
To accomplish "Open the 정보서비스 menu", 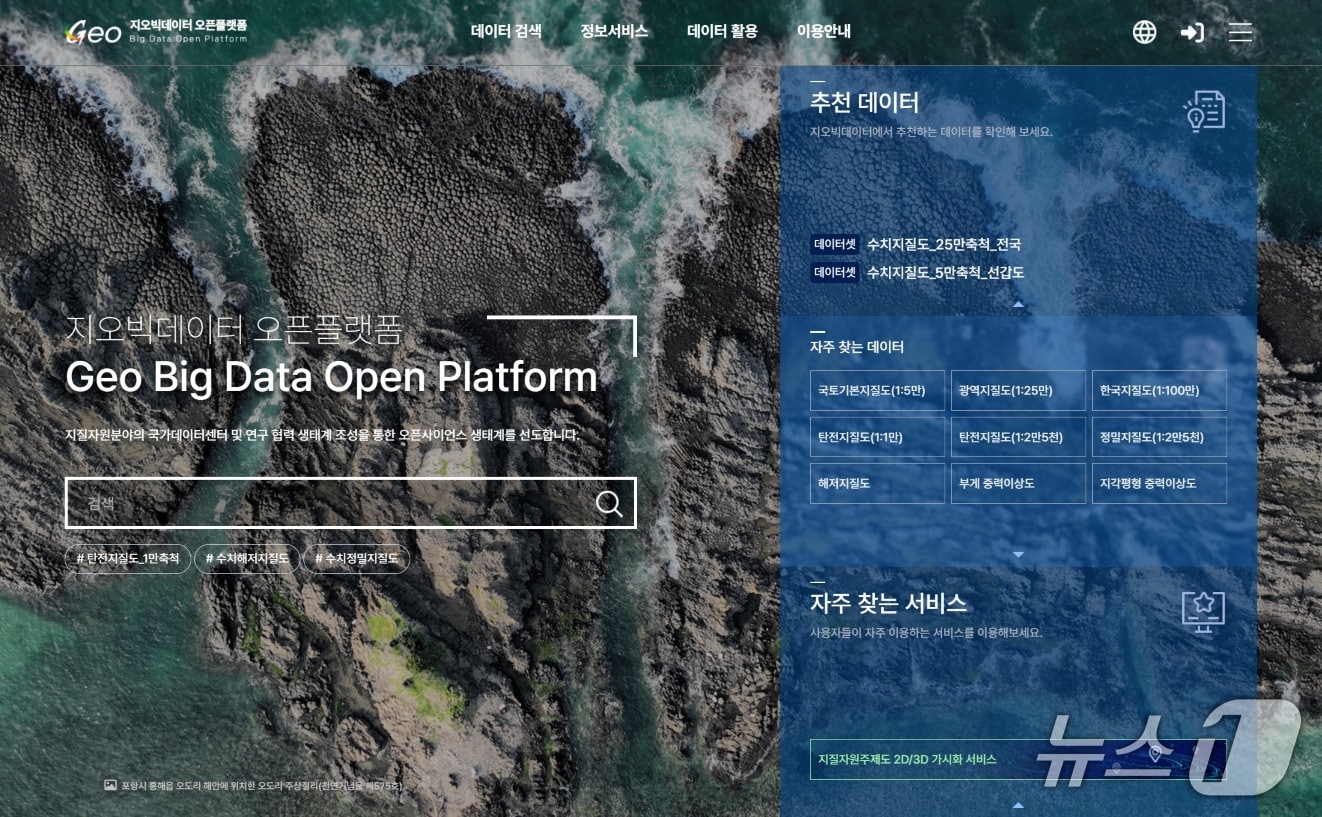I will 614,31.
